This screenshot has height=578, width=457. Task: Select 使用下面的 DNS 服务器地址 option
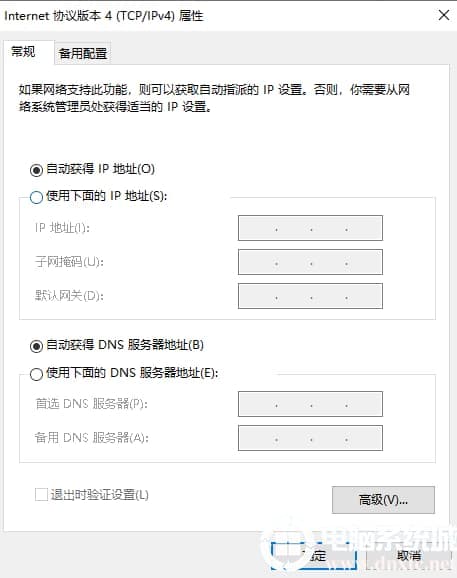point(36,374)
